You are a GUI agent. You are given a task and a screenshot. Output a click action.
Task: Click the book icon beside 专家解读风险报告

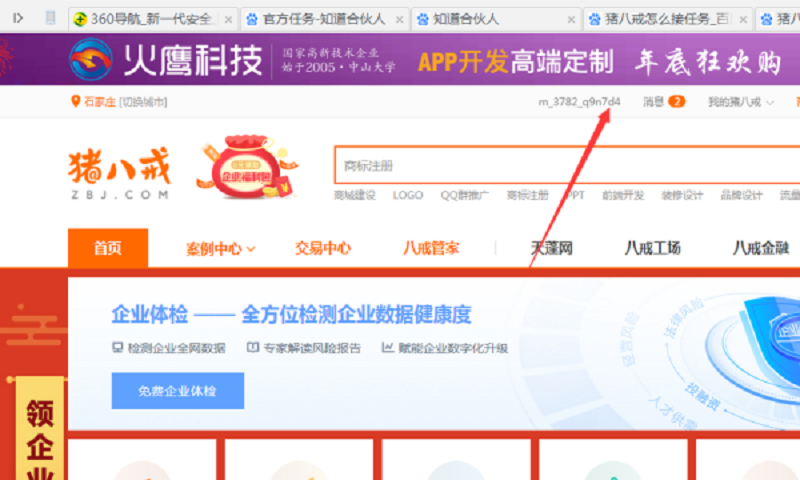point(253,347)
